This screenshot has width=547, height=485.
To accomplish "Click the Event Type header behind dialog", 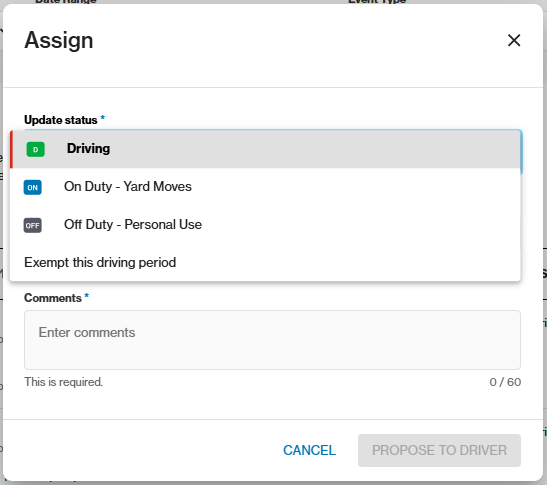I will [377, 1].
